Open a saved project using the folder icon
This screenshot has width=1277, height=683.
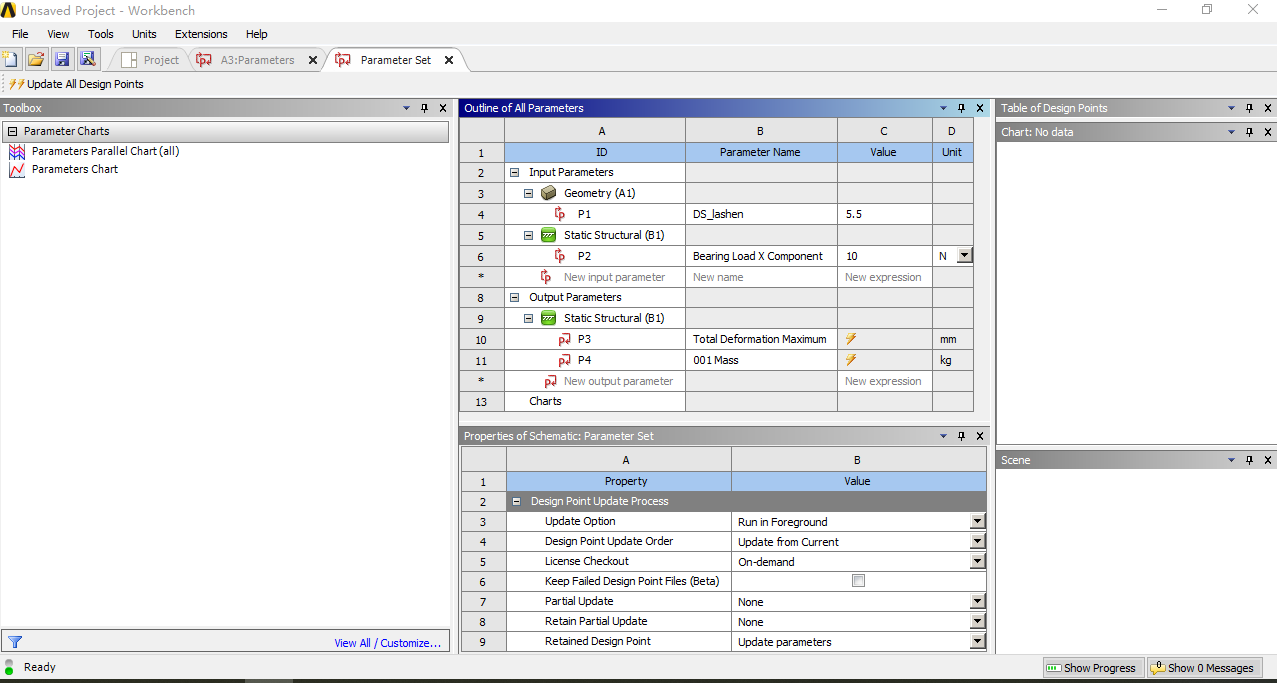pyautogui.click(x=36, y=58)
